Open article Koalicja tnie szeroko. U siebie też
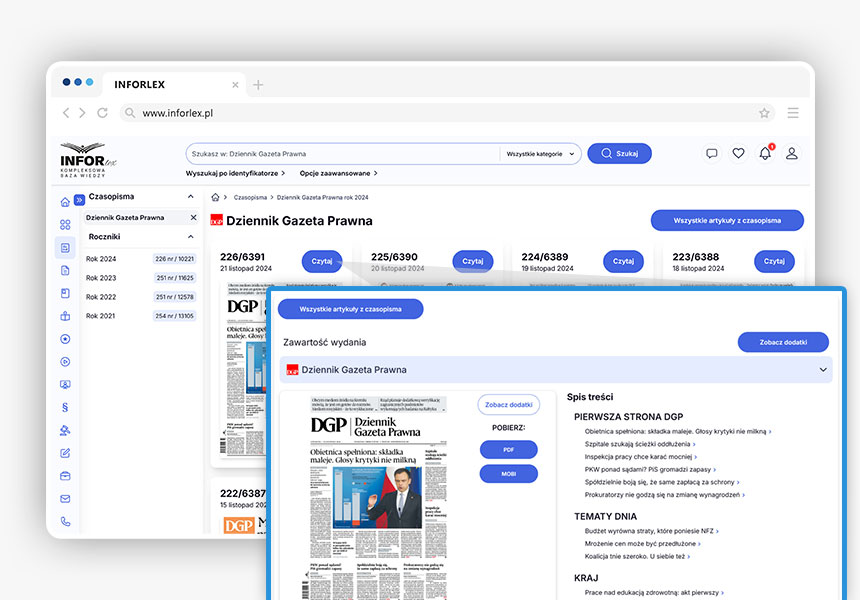Screen dimensions: 860x600 click(x=637, y=557)
